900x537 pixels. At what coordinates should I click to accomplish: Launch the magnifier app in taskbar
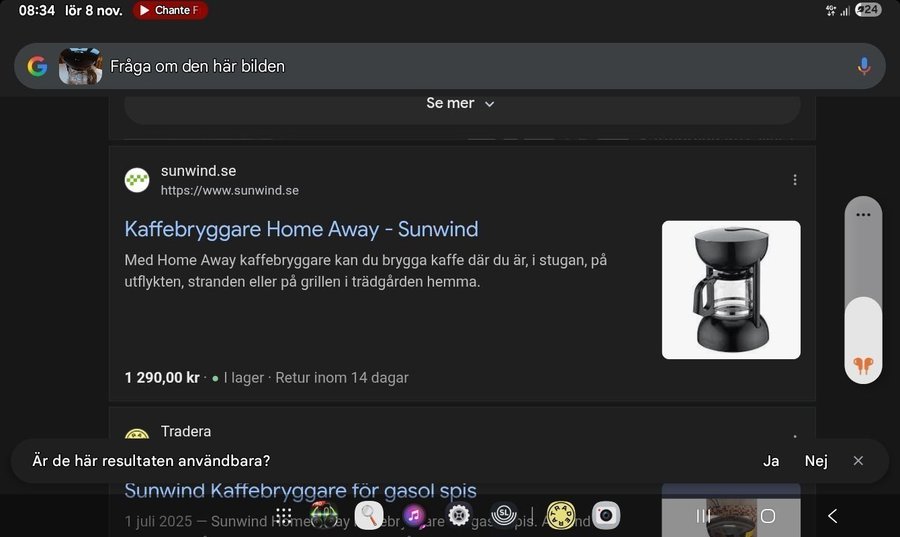click(369, 516)
